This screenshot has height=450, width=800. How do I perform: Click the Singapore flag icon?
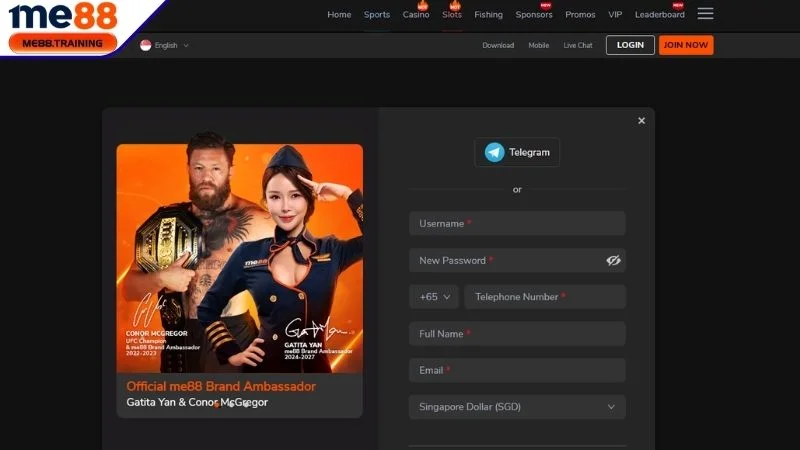[x=146, y=45]
